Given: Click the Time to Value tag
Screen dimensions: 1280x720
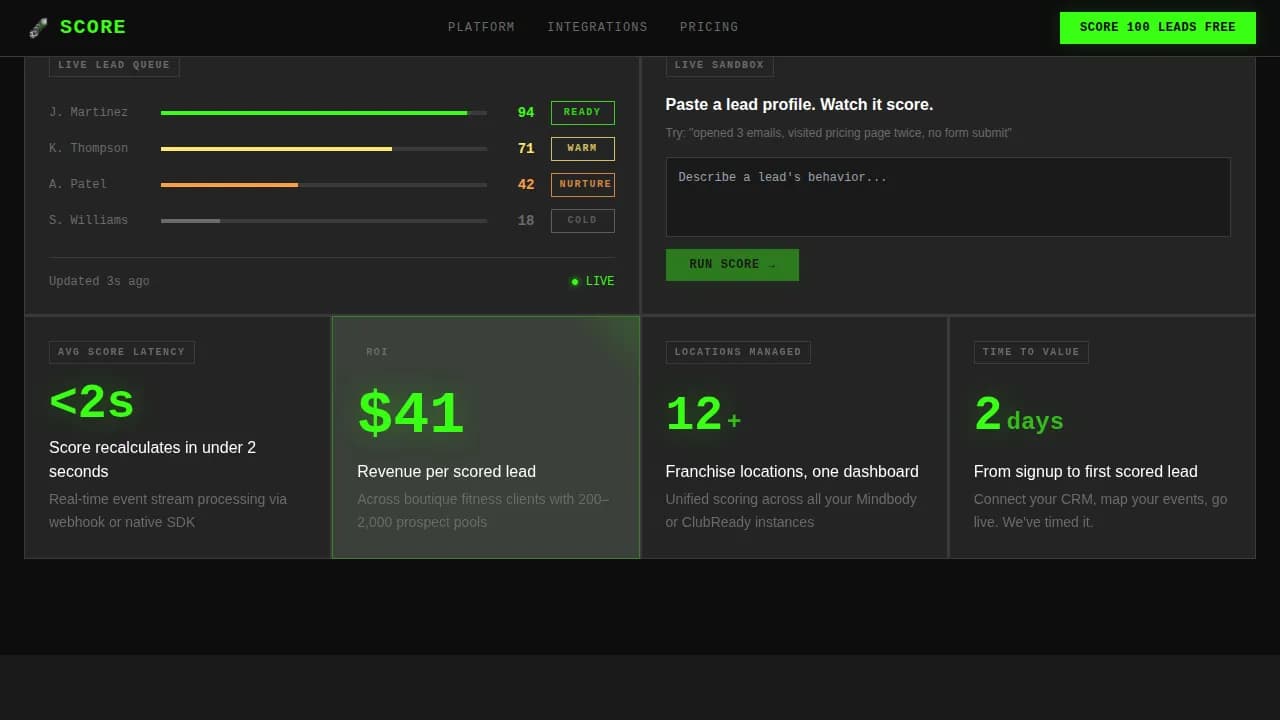Looking at the screenshot, I should tap(1031, 352).
